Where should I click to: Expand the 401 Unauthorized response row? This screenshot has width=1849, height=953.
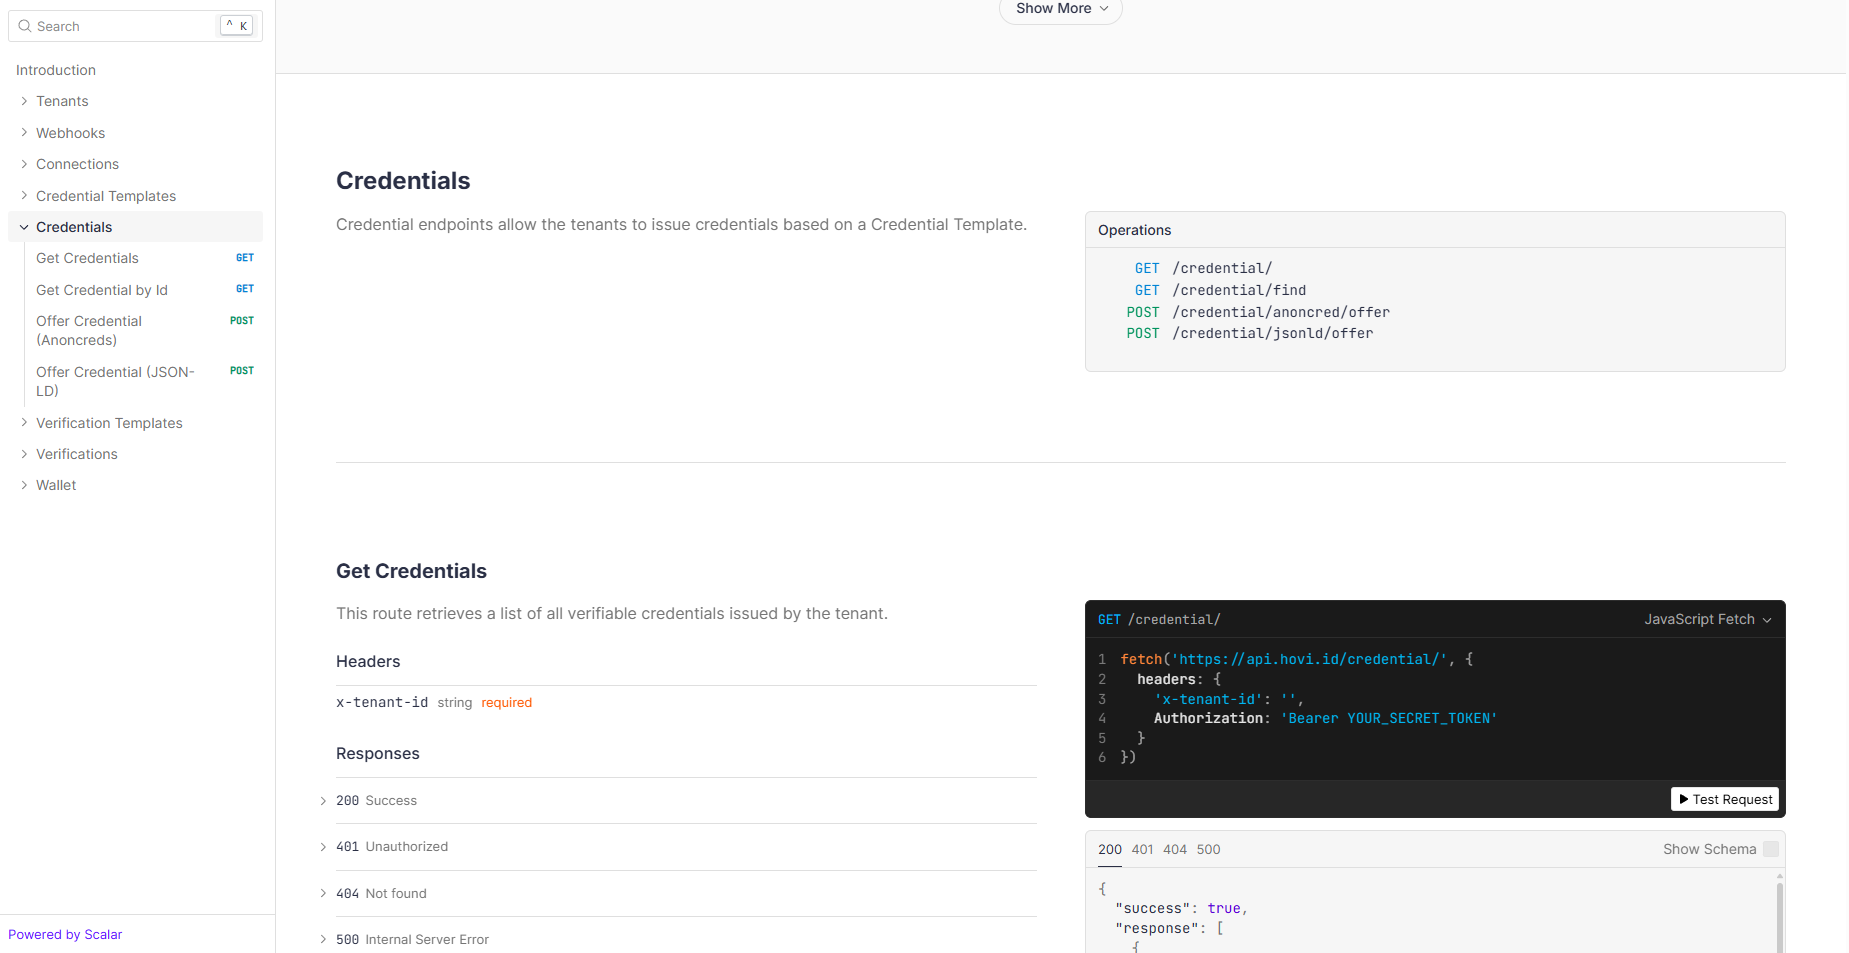pyautogui.click(x=392, y=847)
